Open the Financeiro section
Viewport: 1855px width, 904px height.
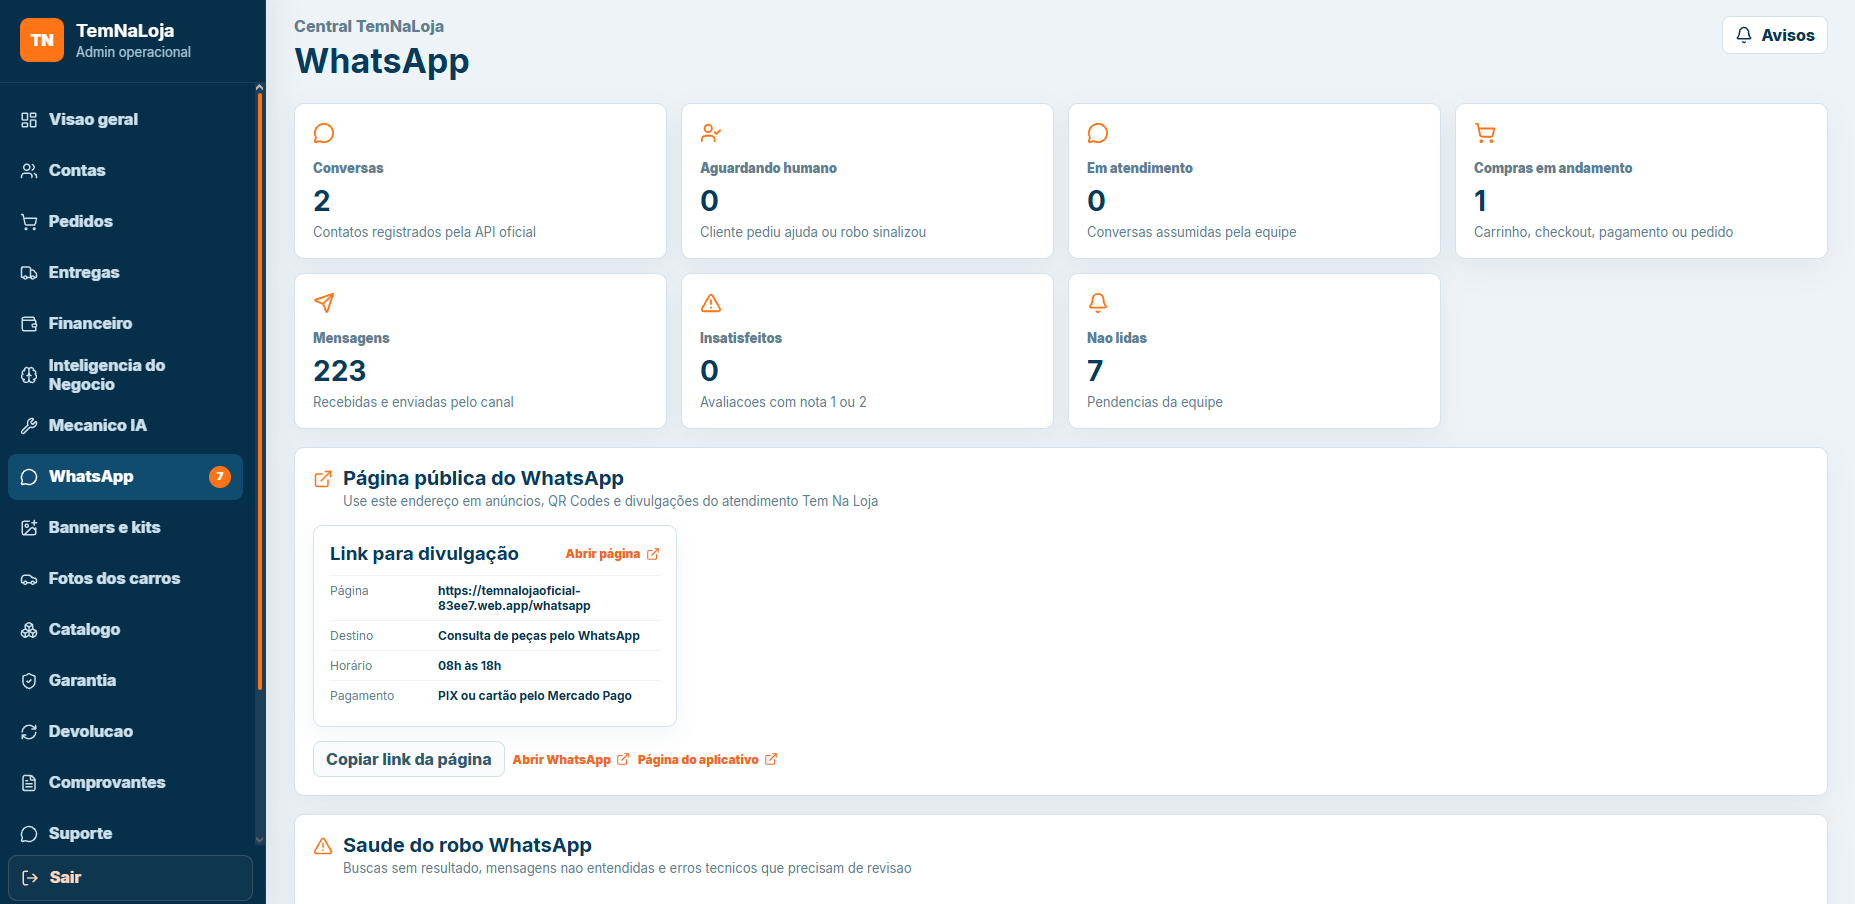[x=125, y=323]
